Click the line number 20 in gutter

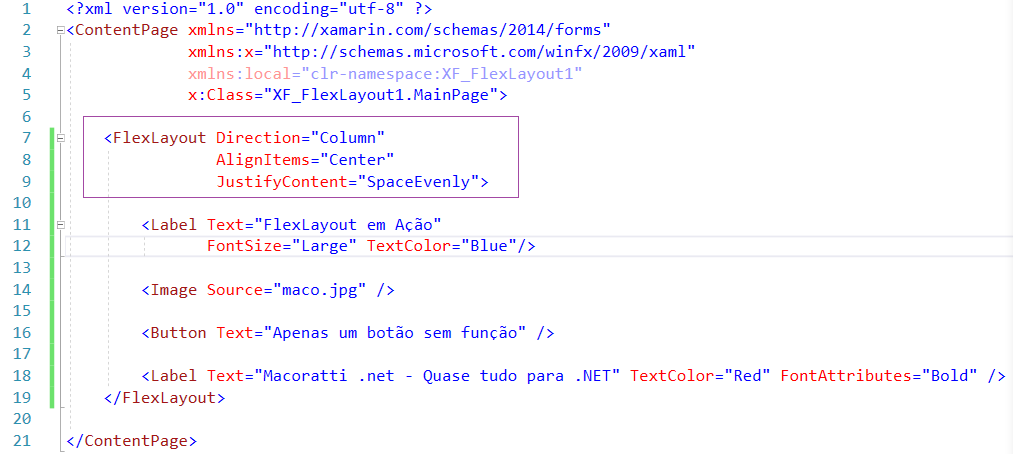point(22,419)
